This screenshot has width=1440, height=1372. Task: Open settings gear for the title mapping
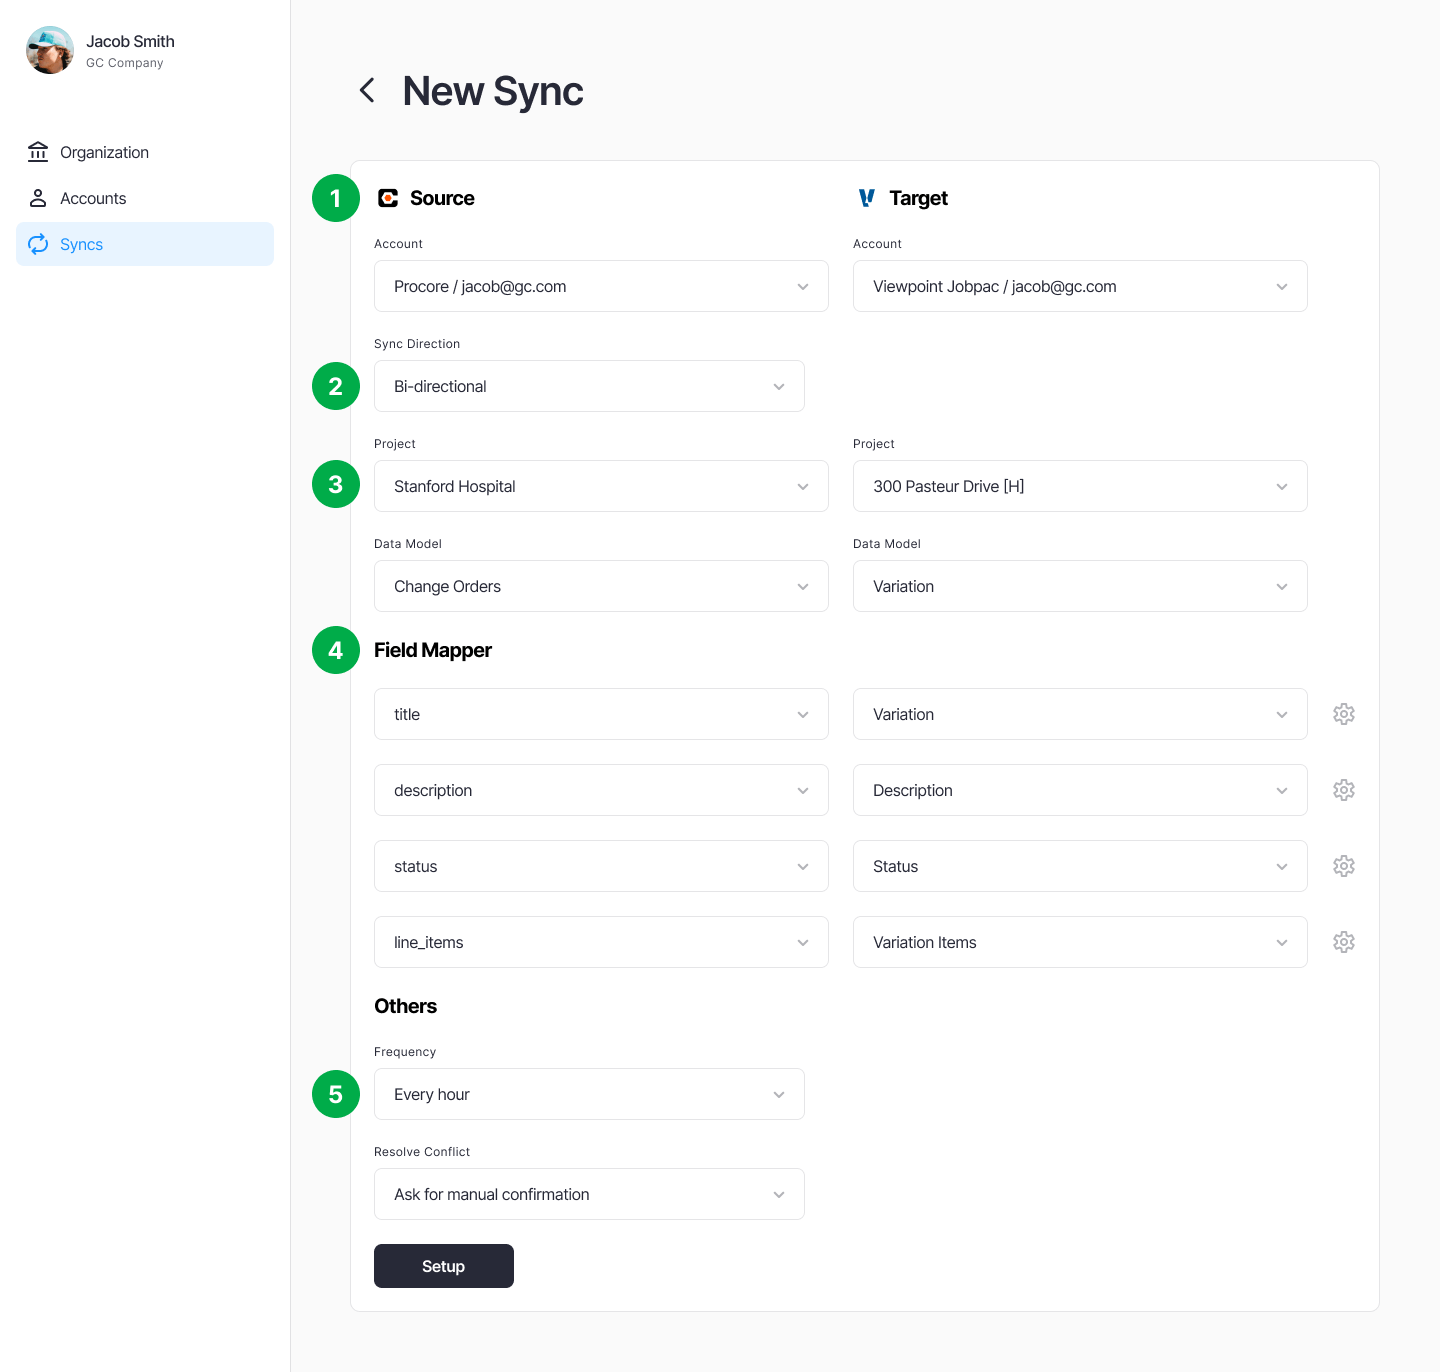point(1344,714)
